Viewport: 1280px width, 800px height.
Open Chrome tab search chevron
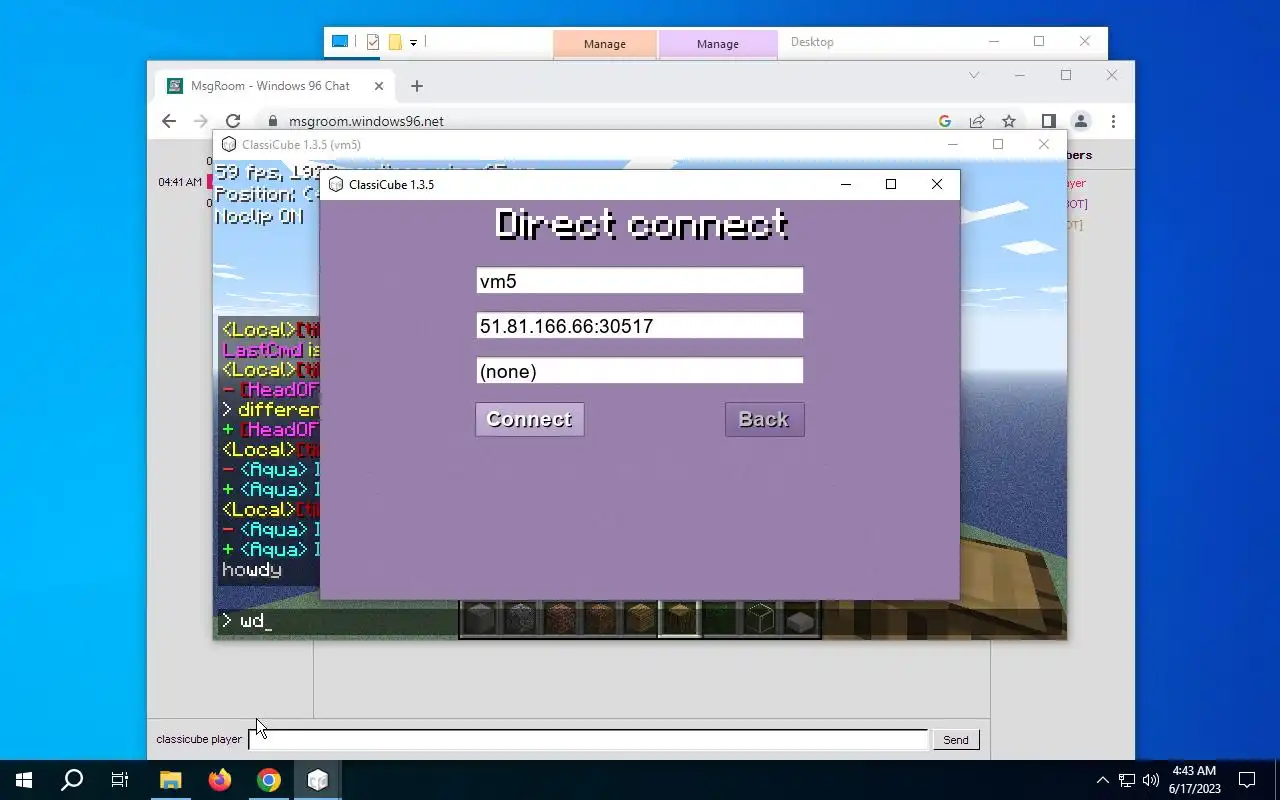[x=974, y=75]
